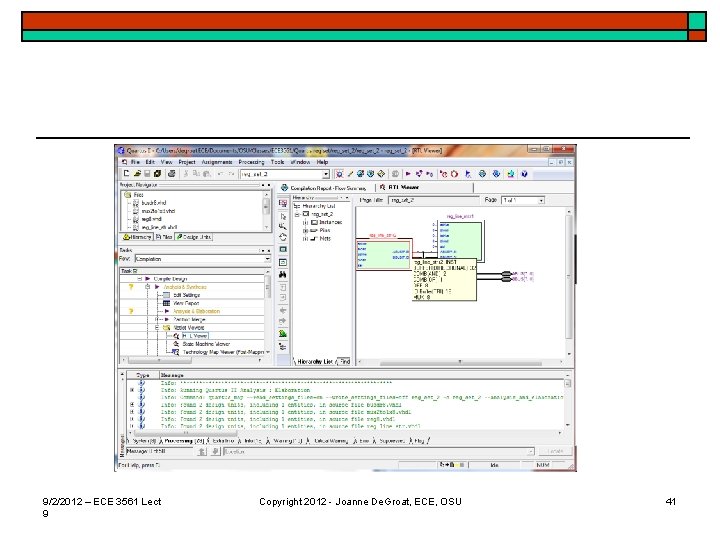Open the Project menu
The image size is (720, 540).
pos(186,162)
